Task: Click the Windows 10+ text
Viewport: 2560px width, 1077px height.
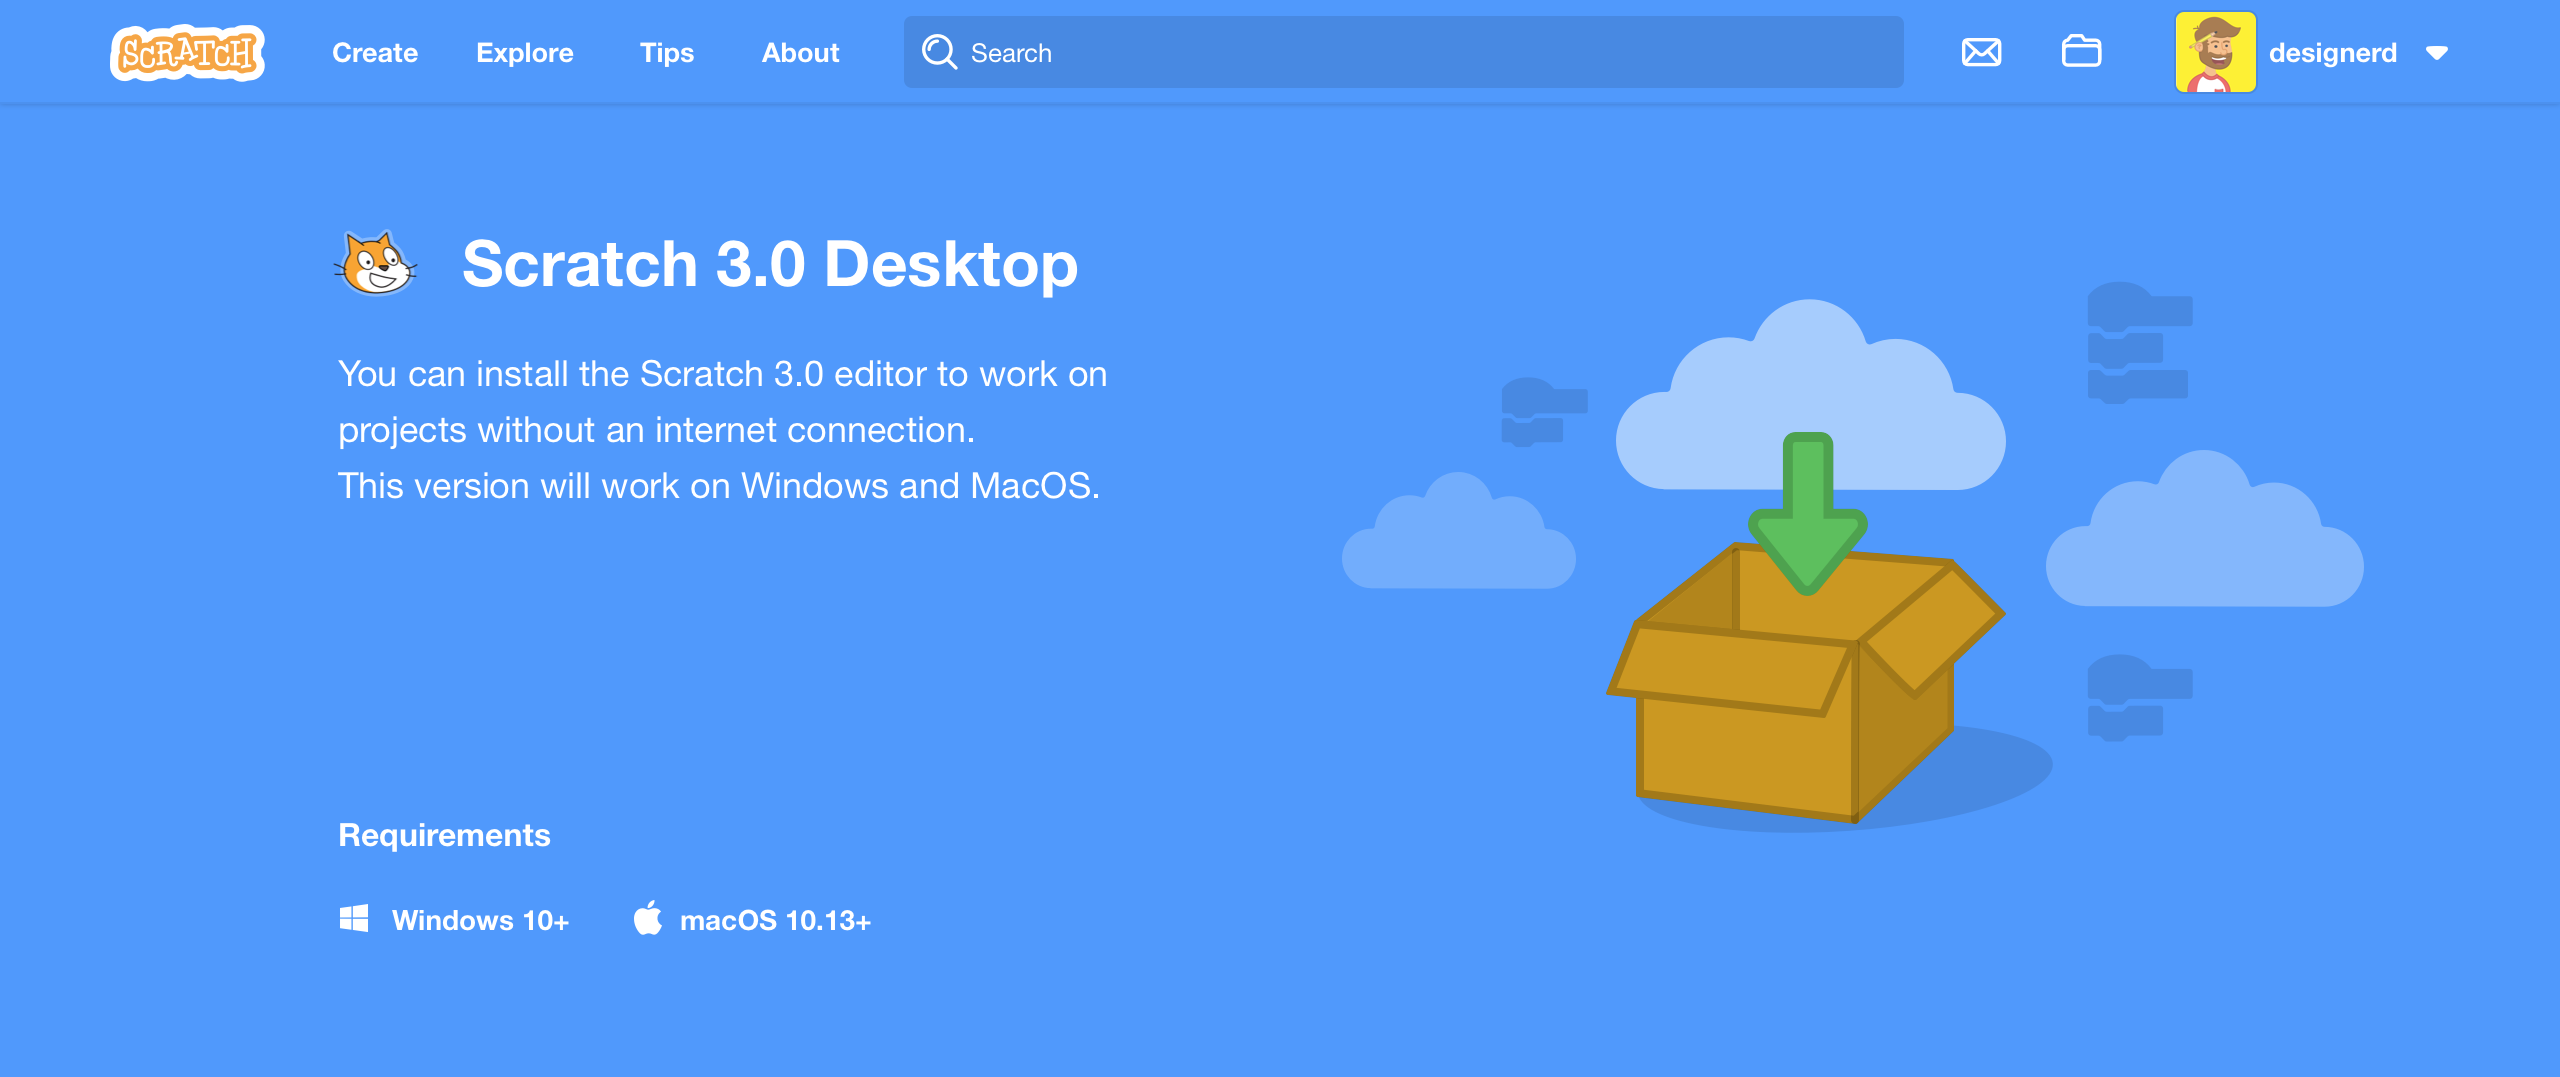Action: coord(480,920)
